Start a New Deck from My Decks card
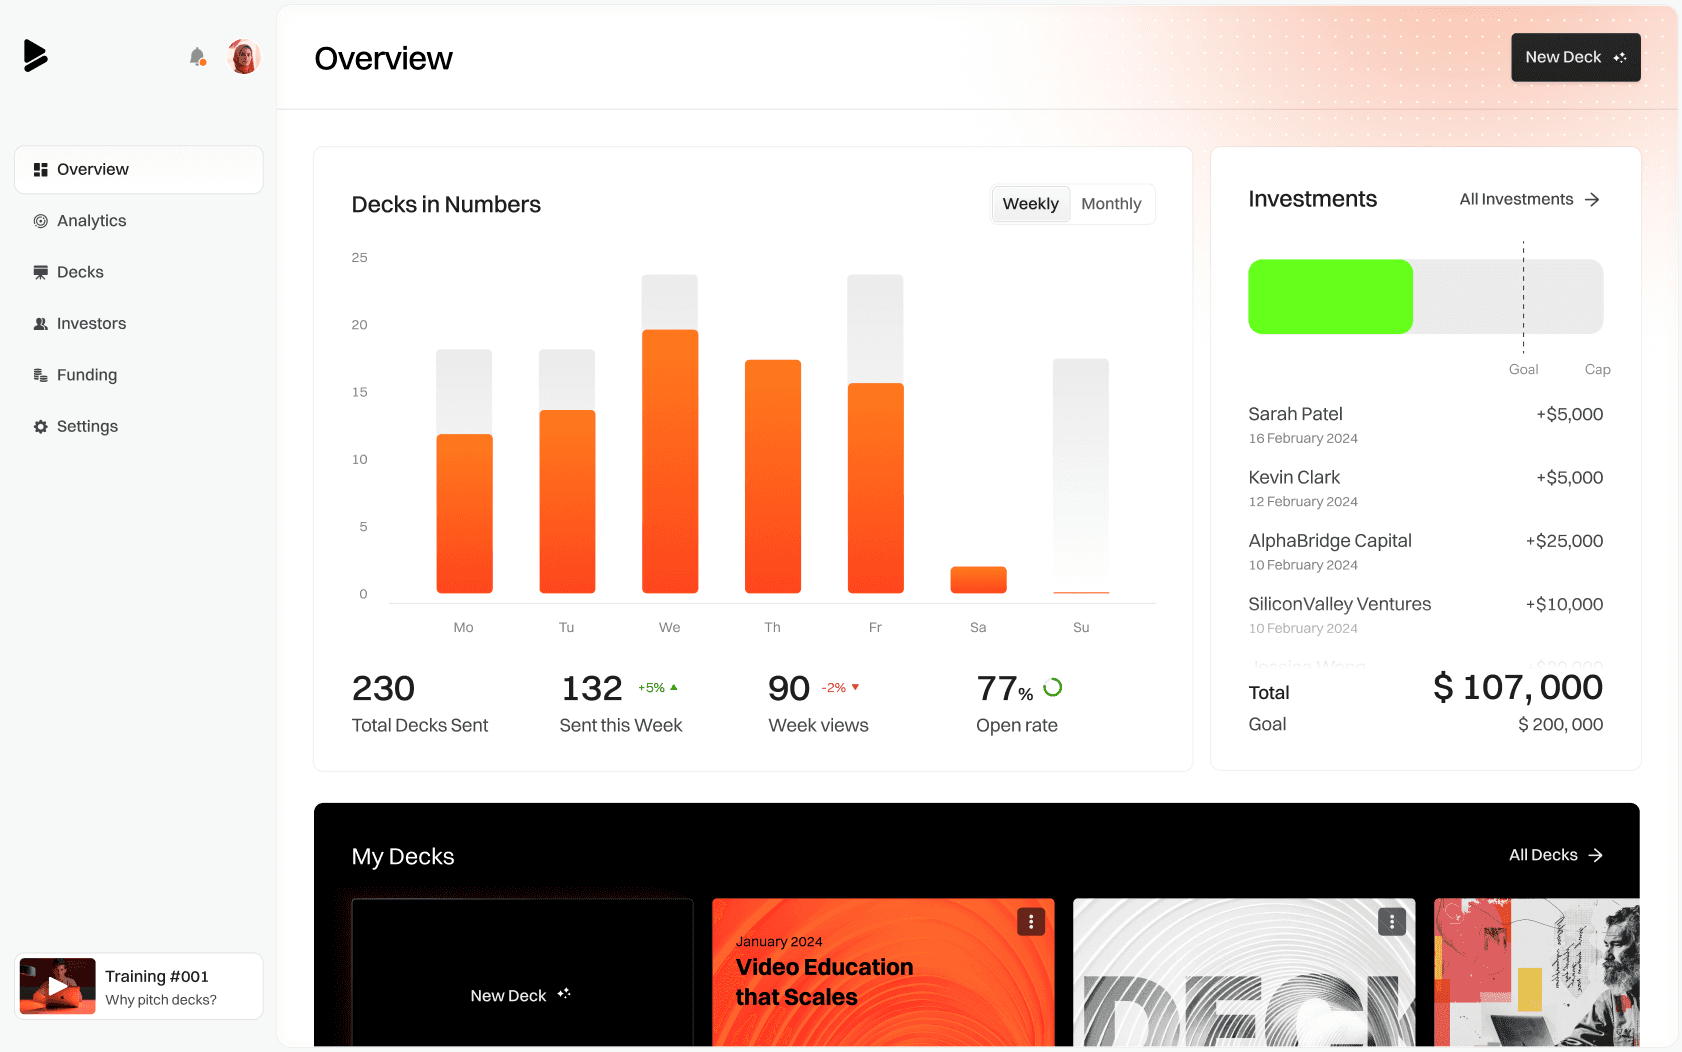The width and height of the screenshot is (1682, 1052). (x=521, y=994)
